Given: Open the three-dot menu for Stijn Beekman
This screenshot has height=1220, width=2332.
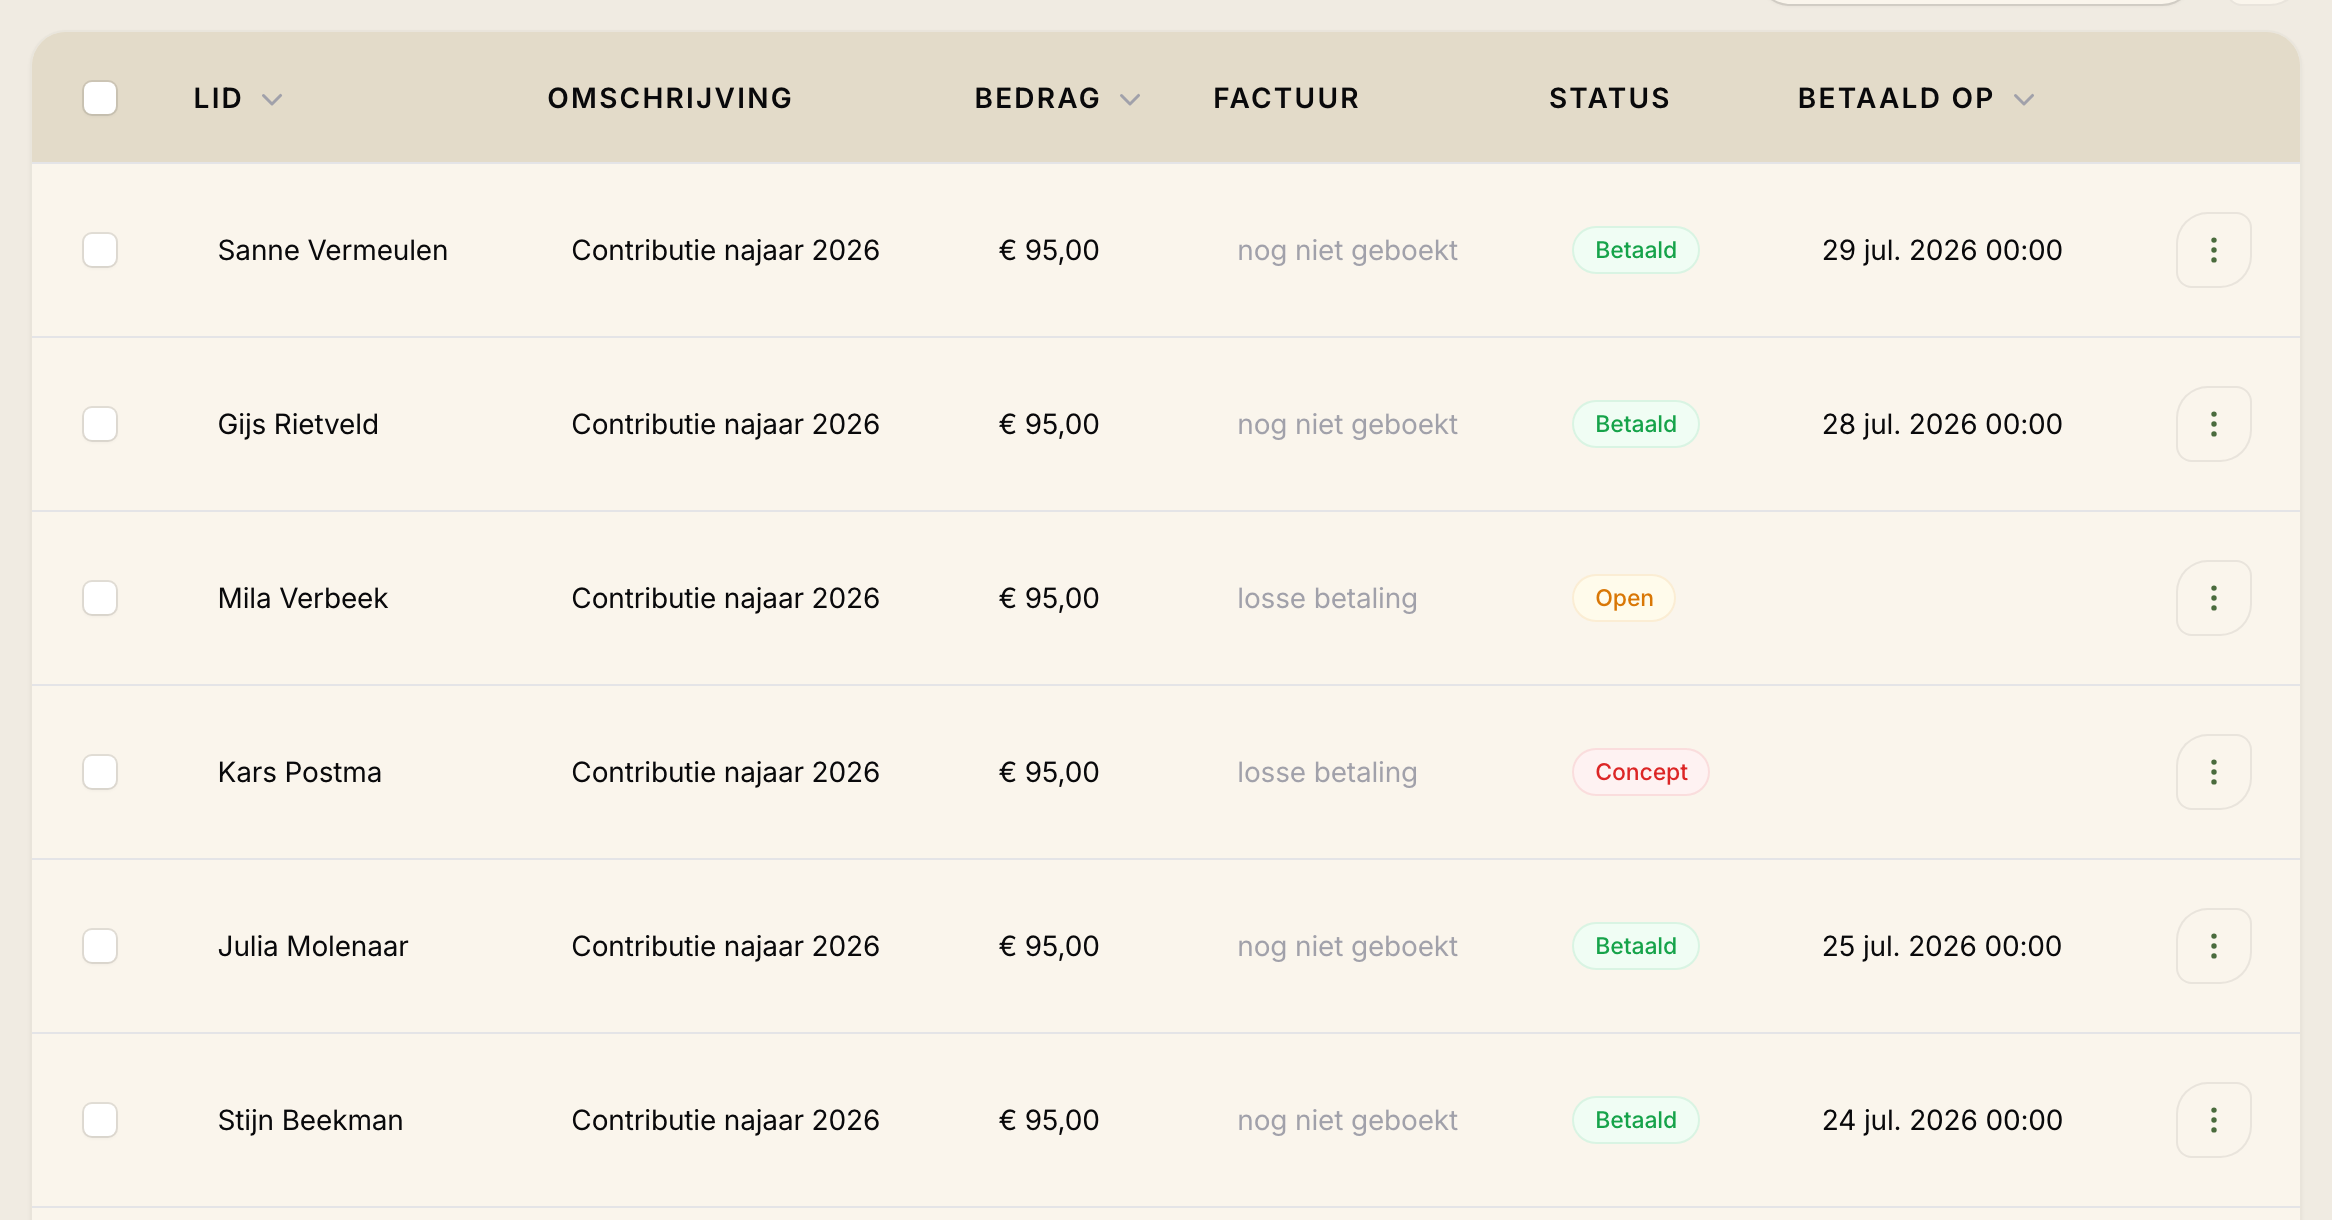Looking at the screenshot, I should coord(2213,1120).
